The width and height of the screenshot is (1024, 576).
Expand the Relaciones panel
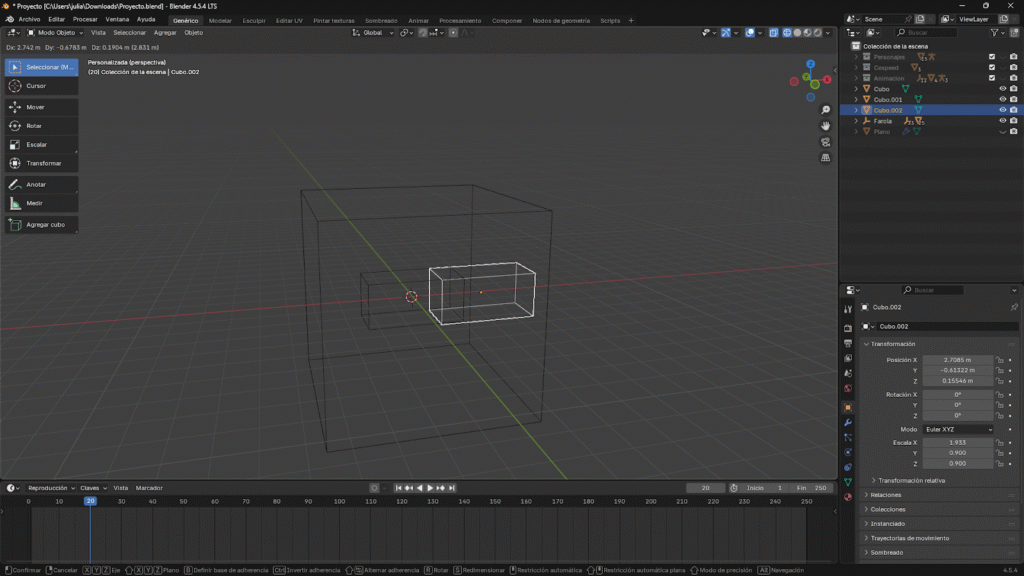886,495
